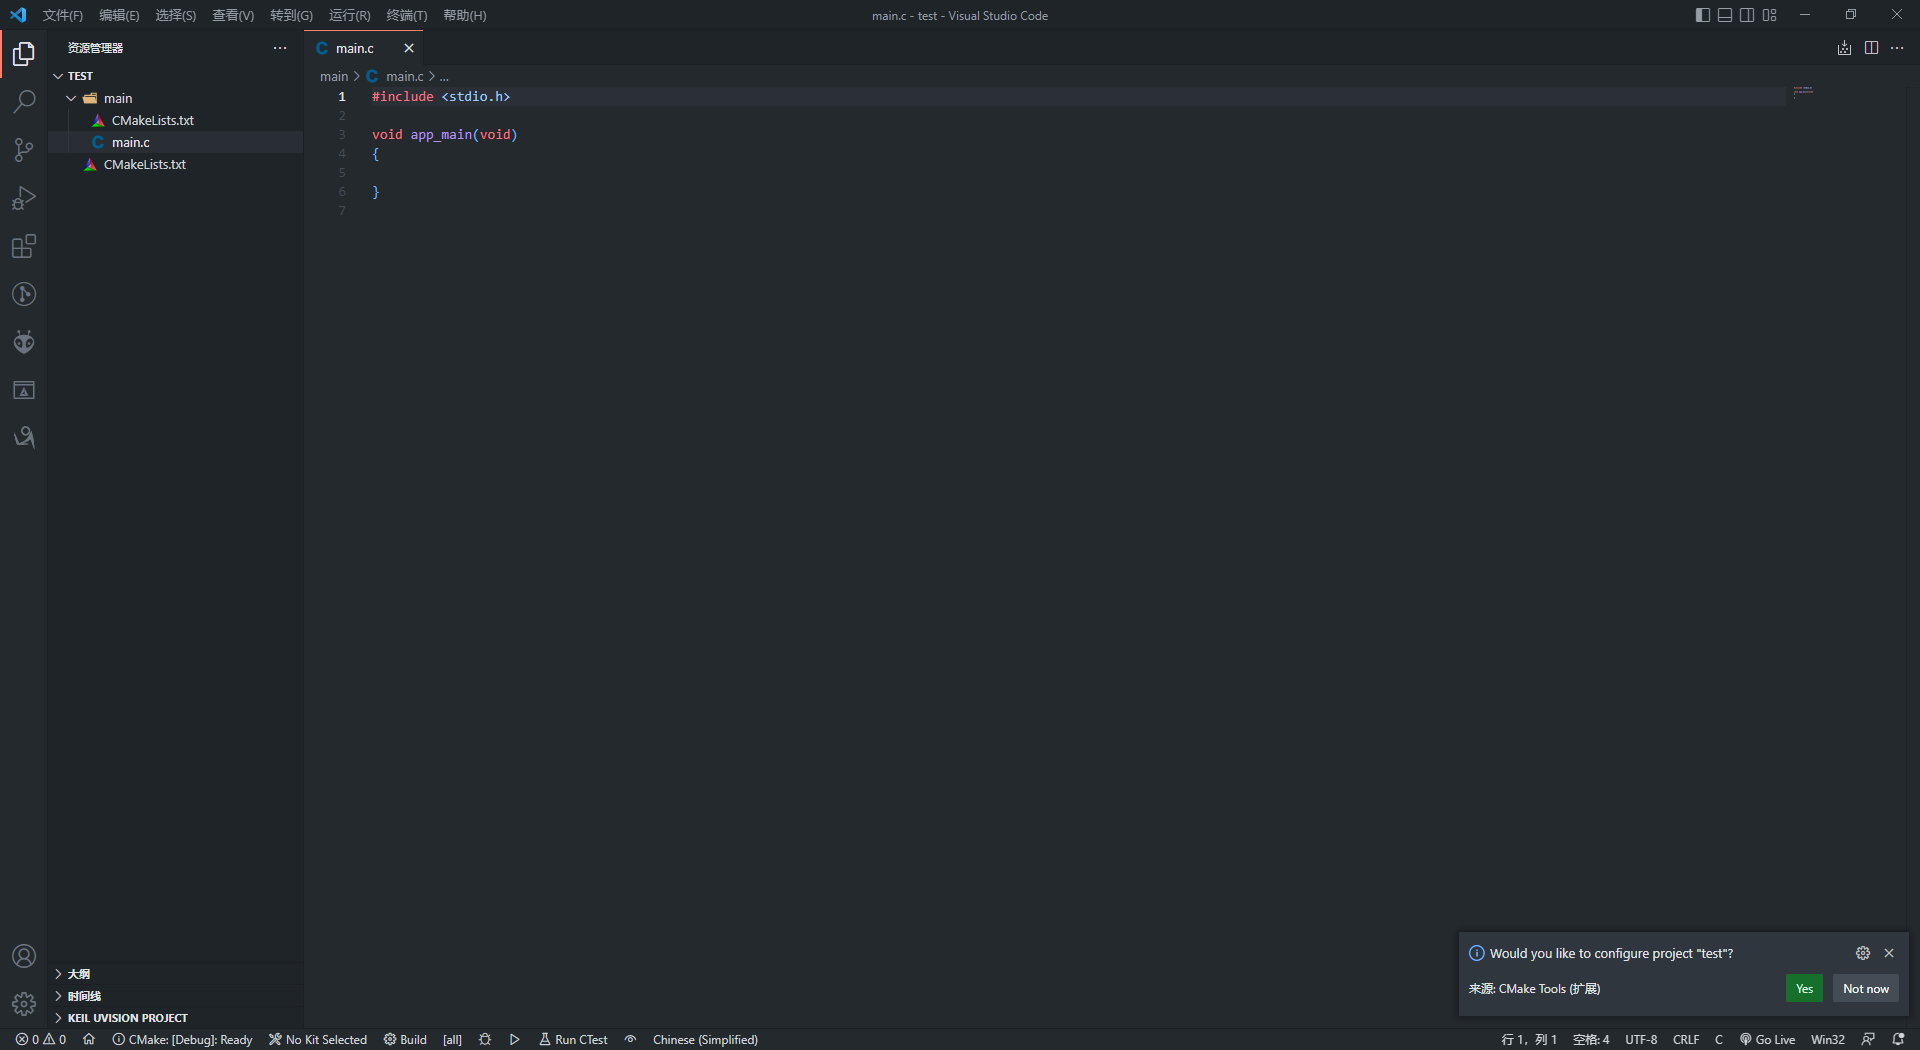
Task: Click CRLF line ending selector
Action: pos(1686,1040)
